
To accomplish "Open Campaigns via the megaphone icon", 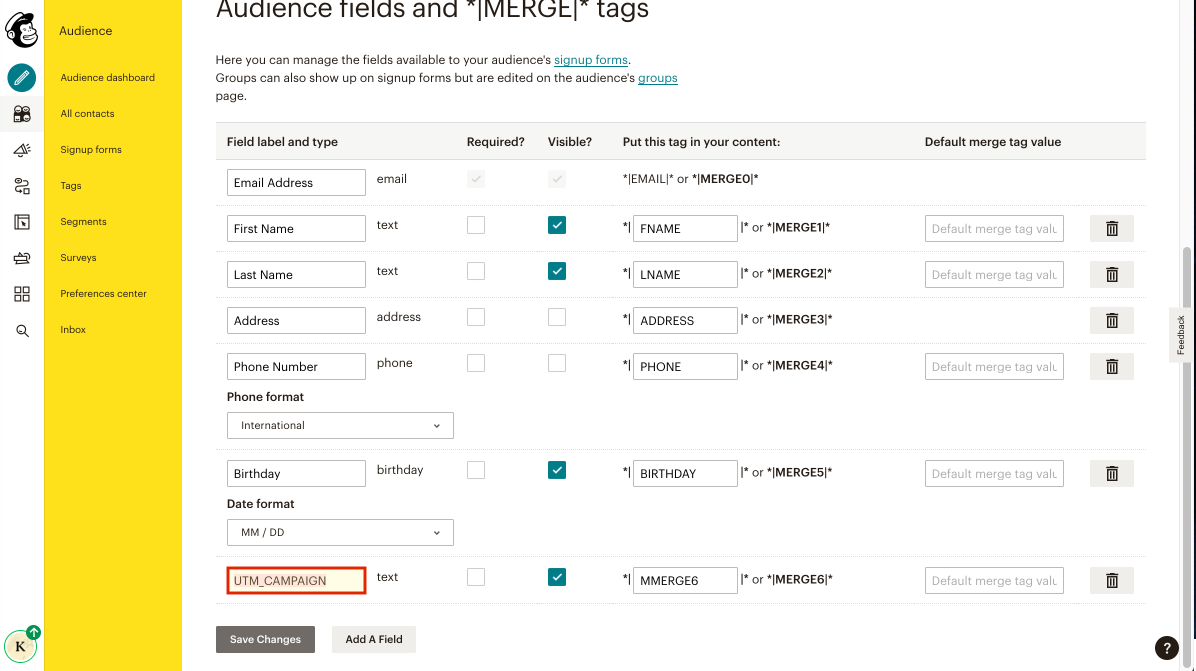I will pos(22,149).
